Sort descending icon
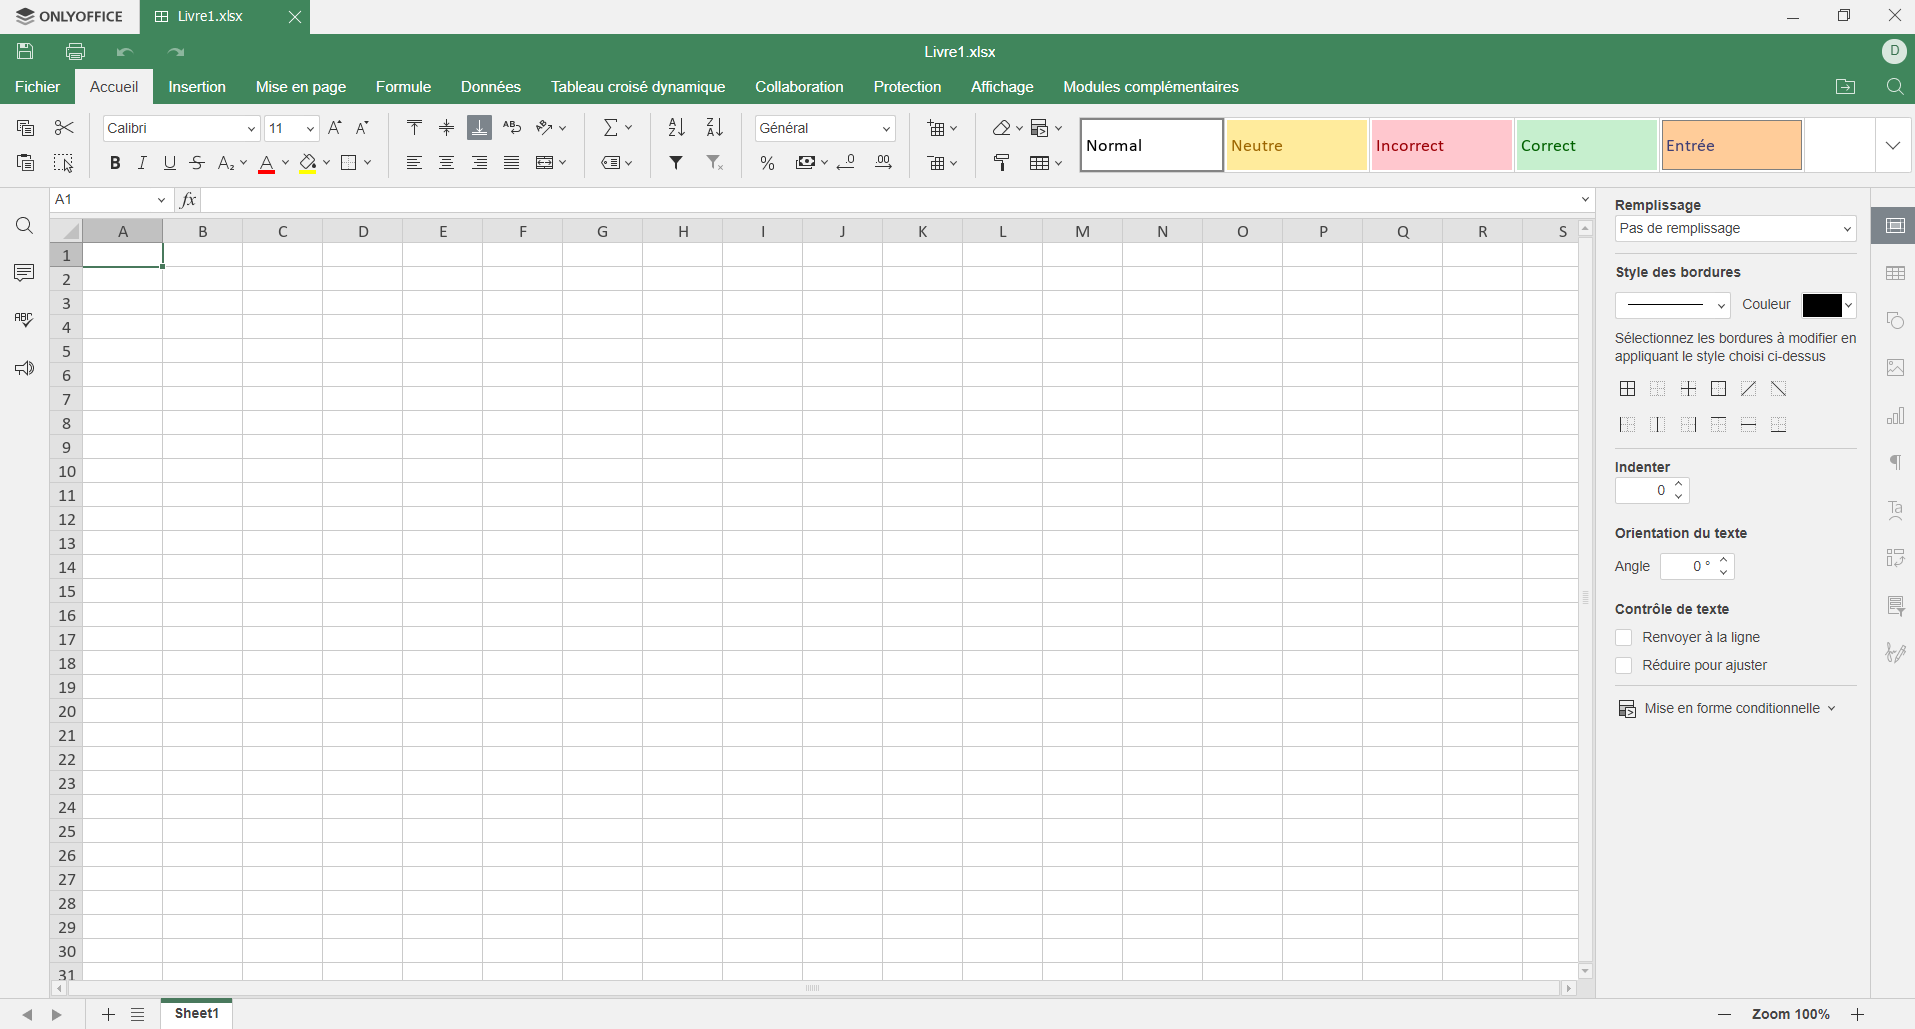Screen dimensions: 1915x1029 click(x=714, y=128)
